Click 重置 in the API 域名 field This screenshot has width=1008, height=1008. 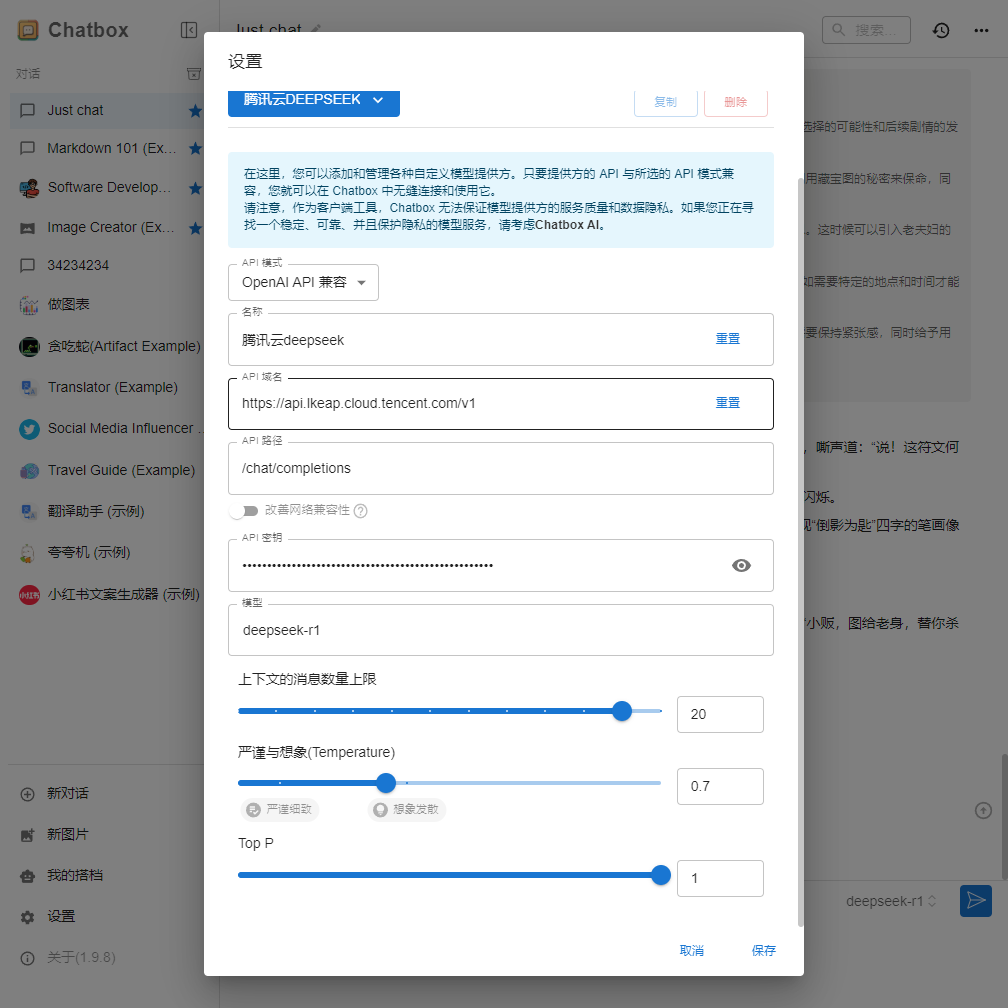click(x=728, y=402)
